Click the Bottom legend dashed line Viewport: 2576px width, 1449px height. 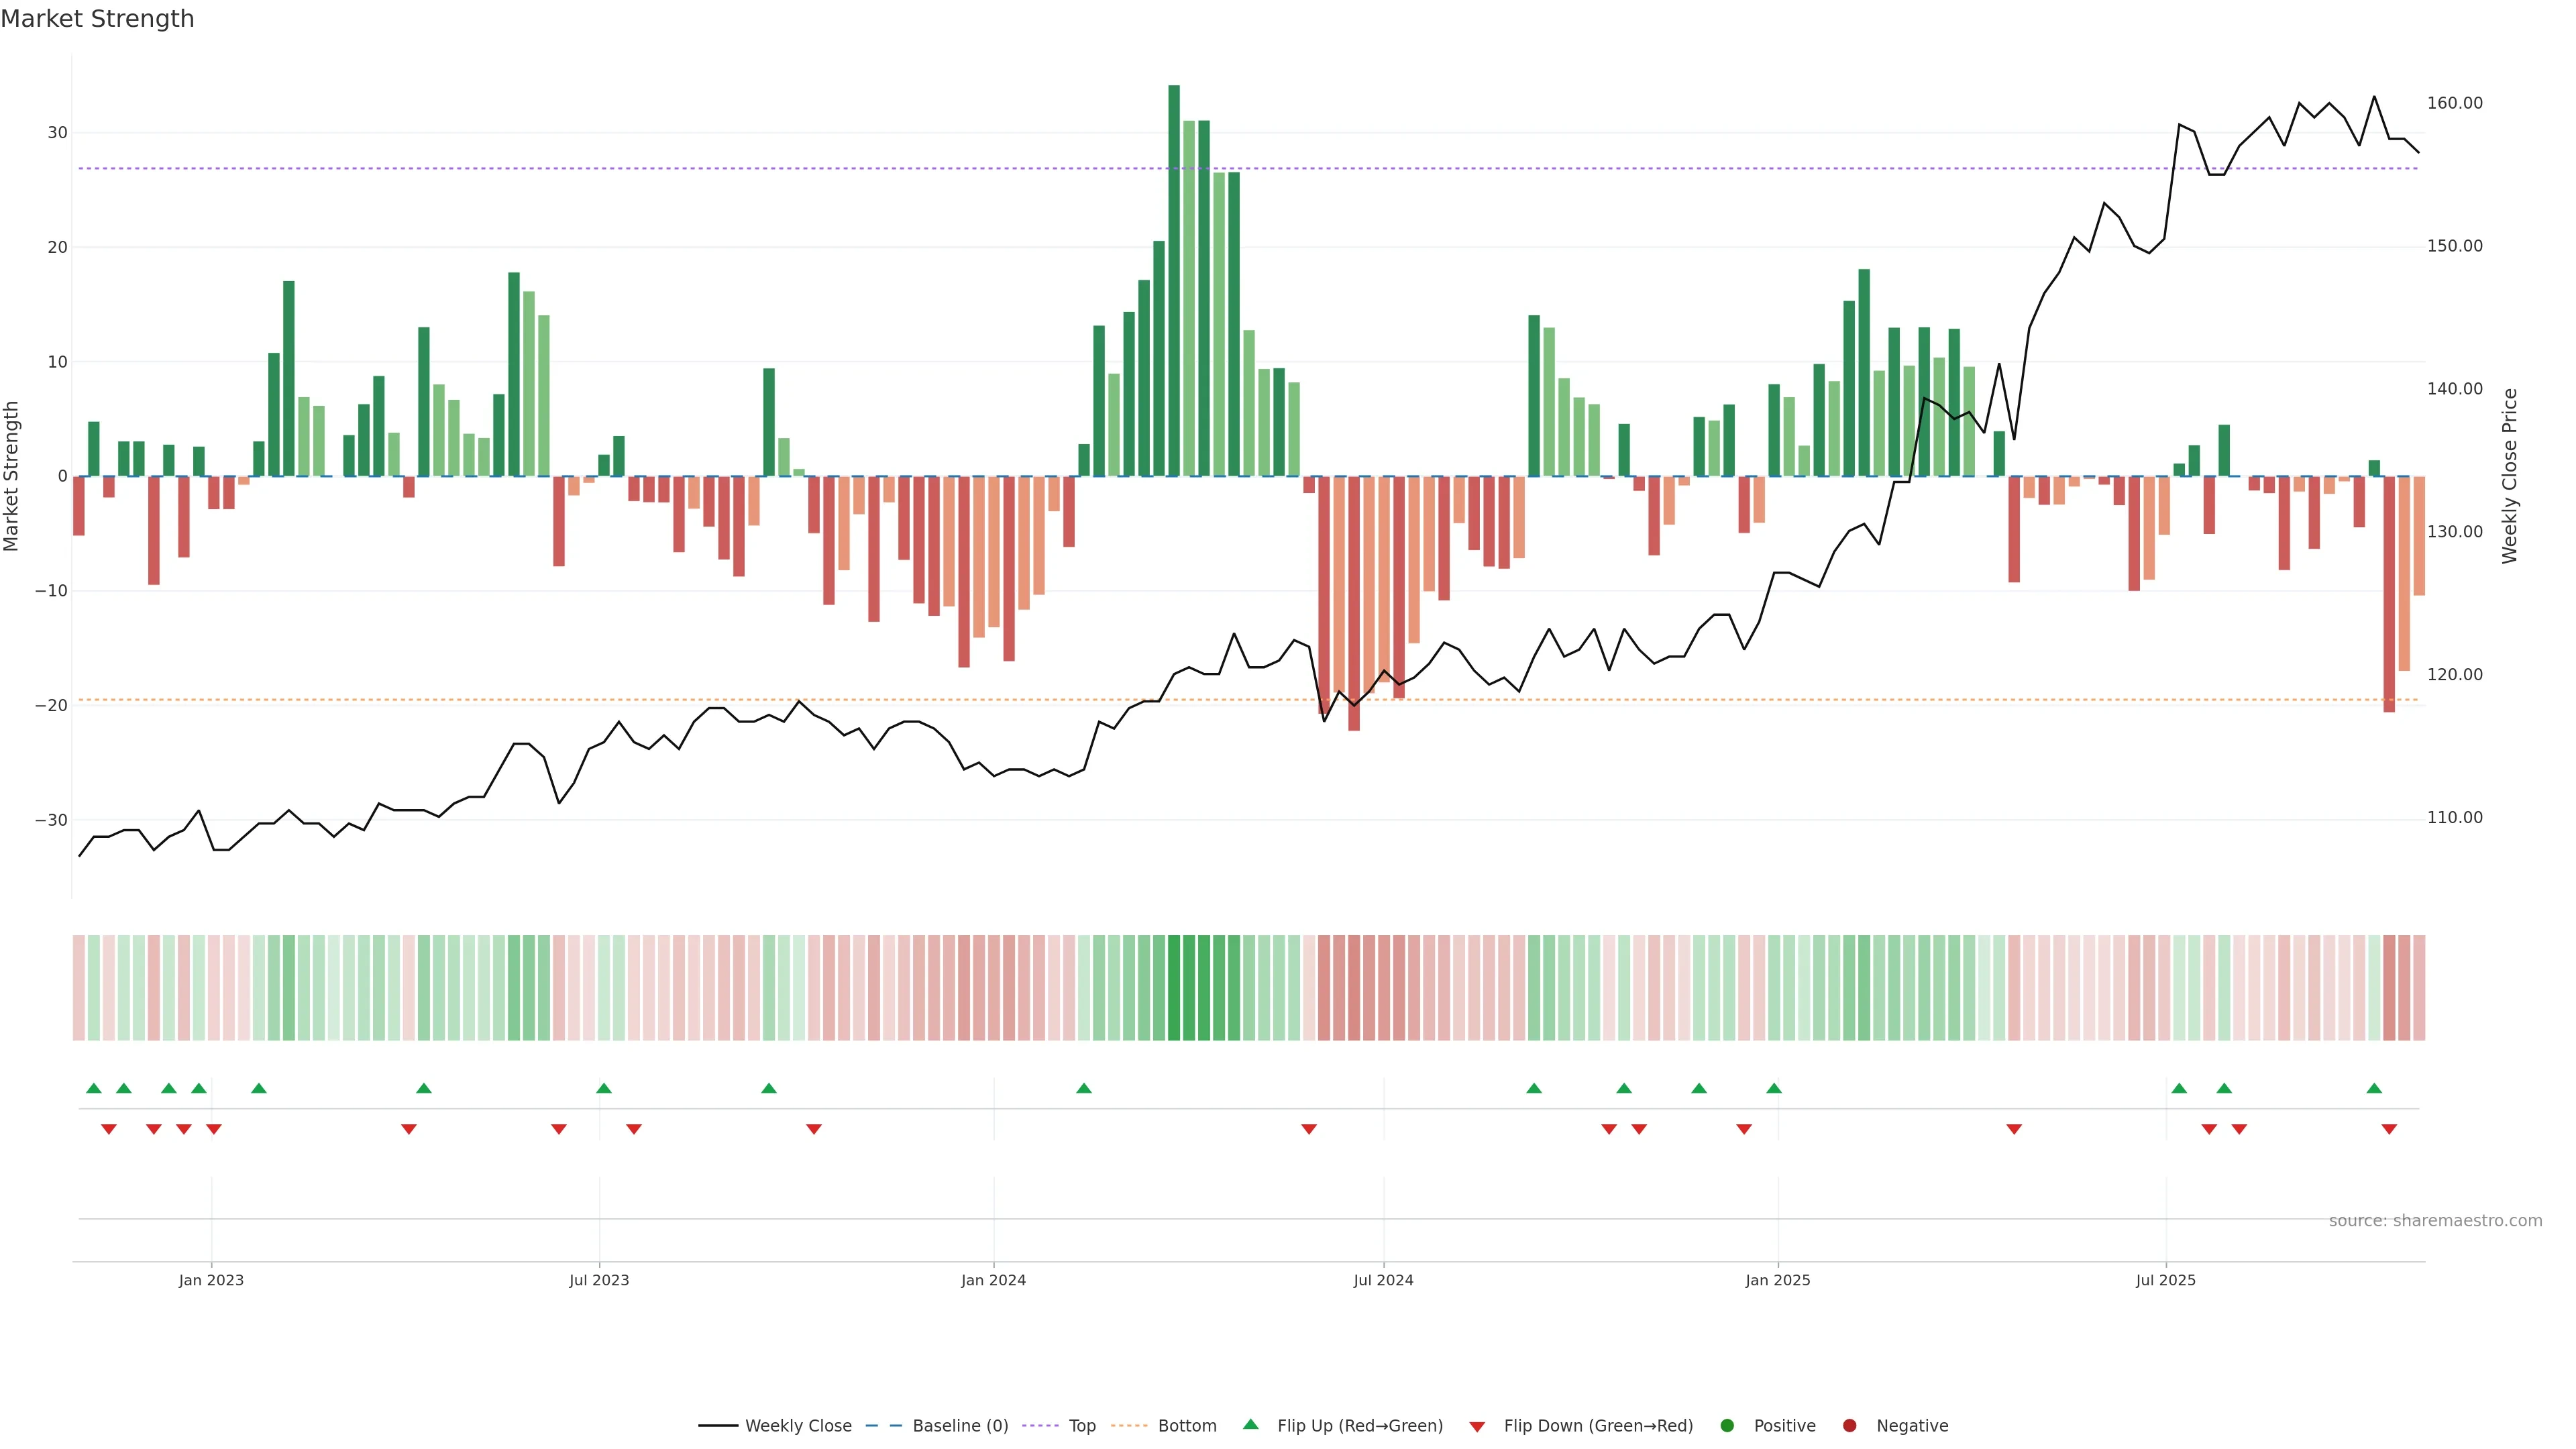(x=1129, y=1426)
